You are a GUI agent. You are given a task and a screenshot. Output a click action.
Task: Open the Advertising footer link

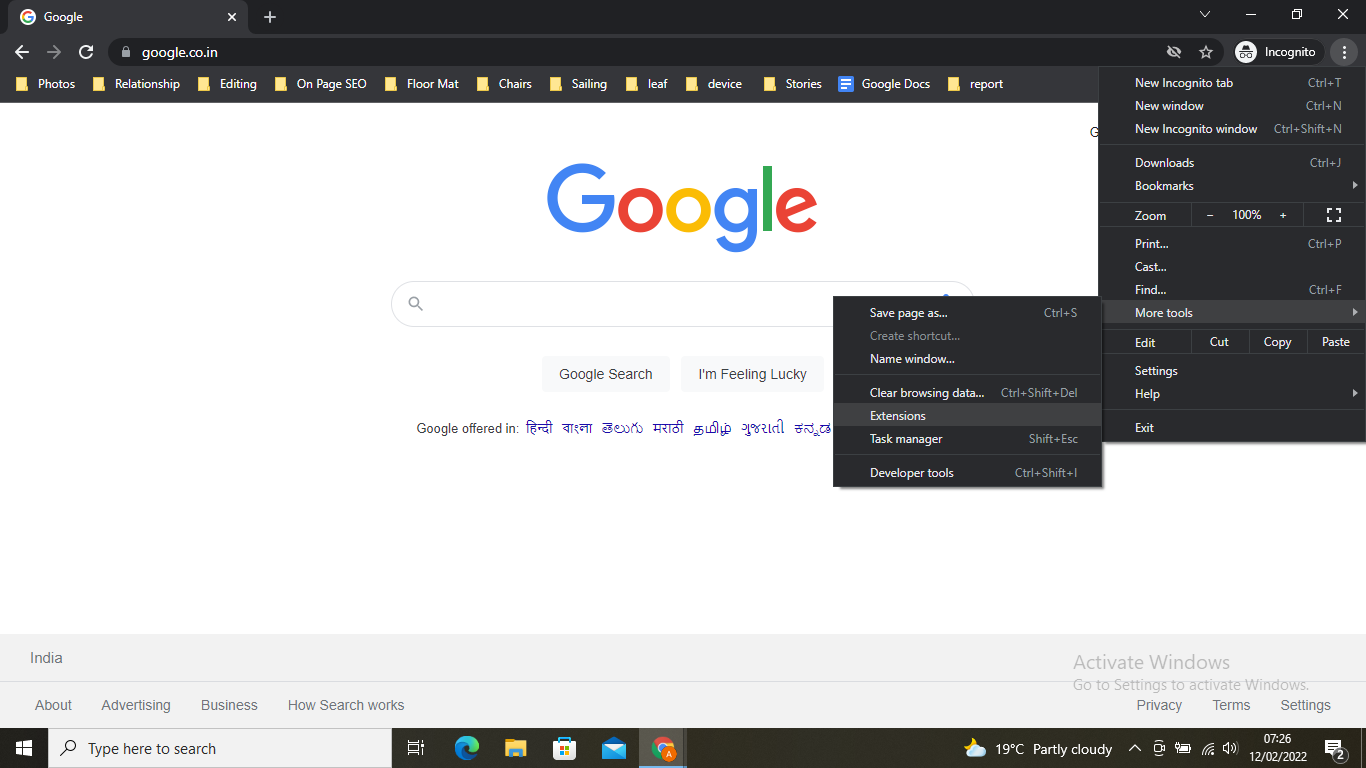coord(136,705)
